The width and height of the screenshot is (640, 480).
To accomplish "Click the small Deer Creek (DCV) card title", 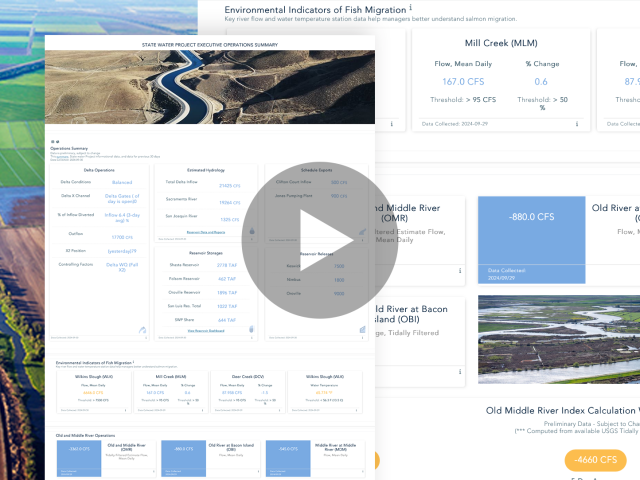I will [248, 376].
